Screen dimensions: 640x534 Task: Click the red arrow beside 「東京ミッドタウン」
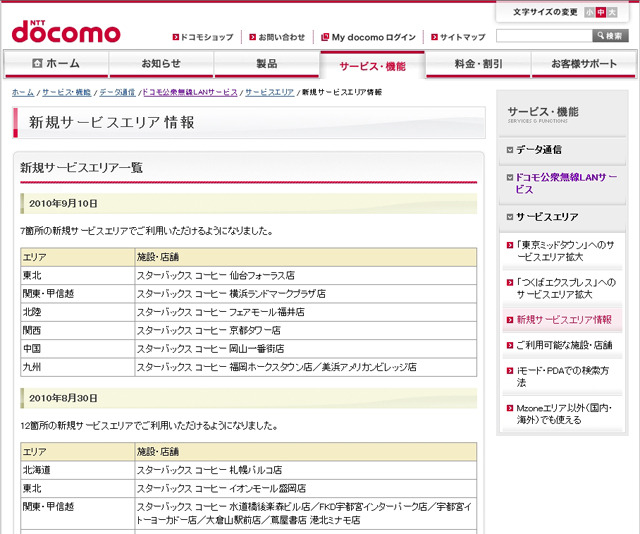[509, 245]
